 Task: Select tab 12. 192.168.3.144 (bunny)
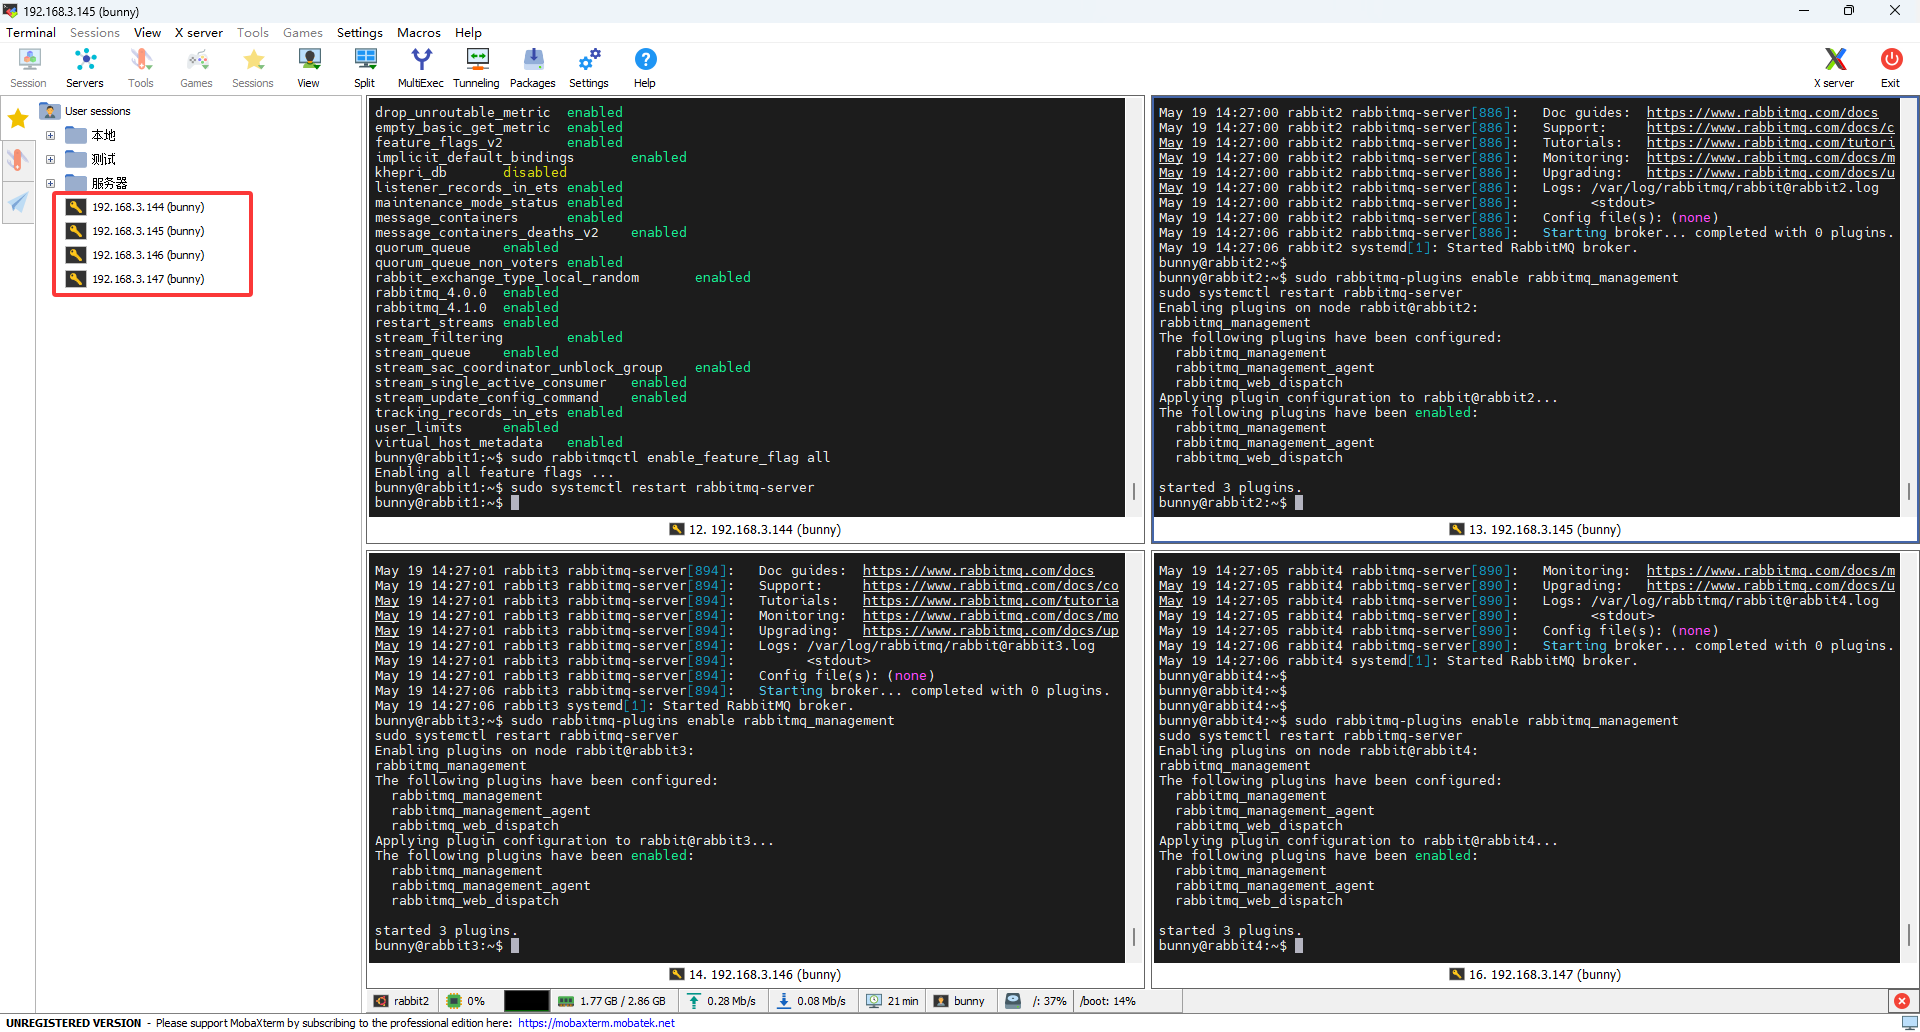[x=755, y=529]
